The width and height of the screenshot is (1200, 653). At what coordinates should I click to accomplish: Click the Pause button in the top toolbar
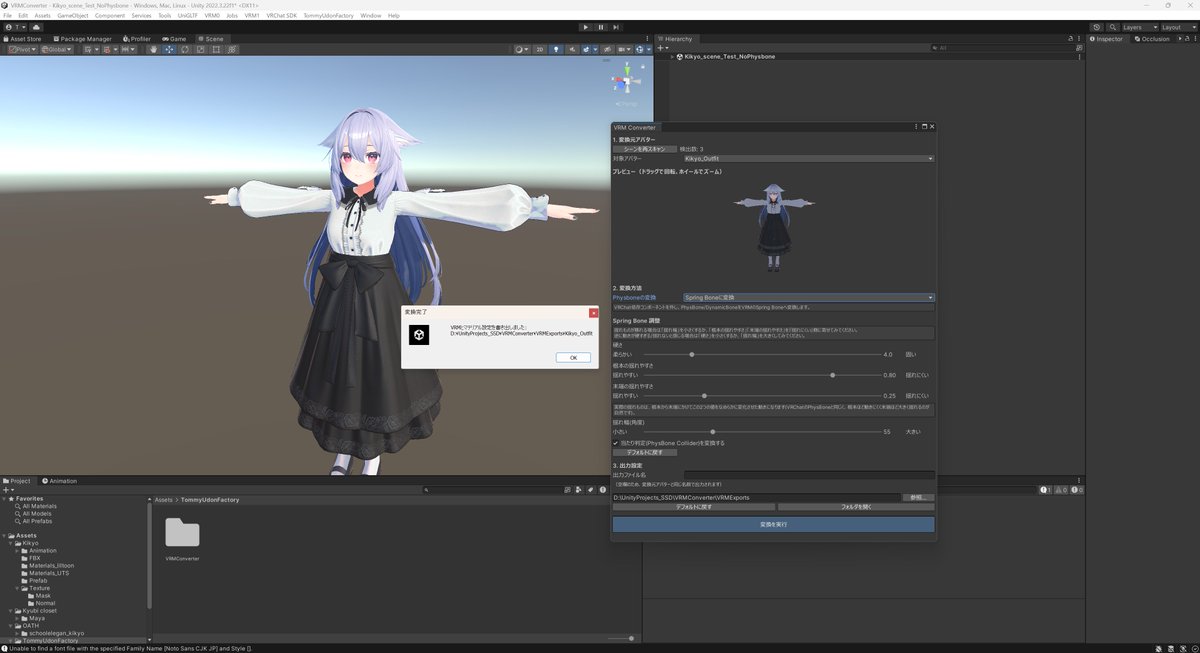click(600, 27)
